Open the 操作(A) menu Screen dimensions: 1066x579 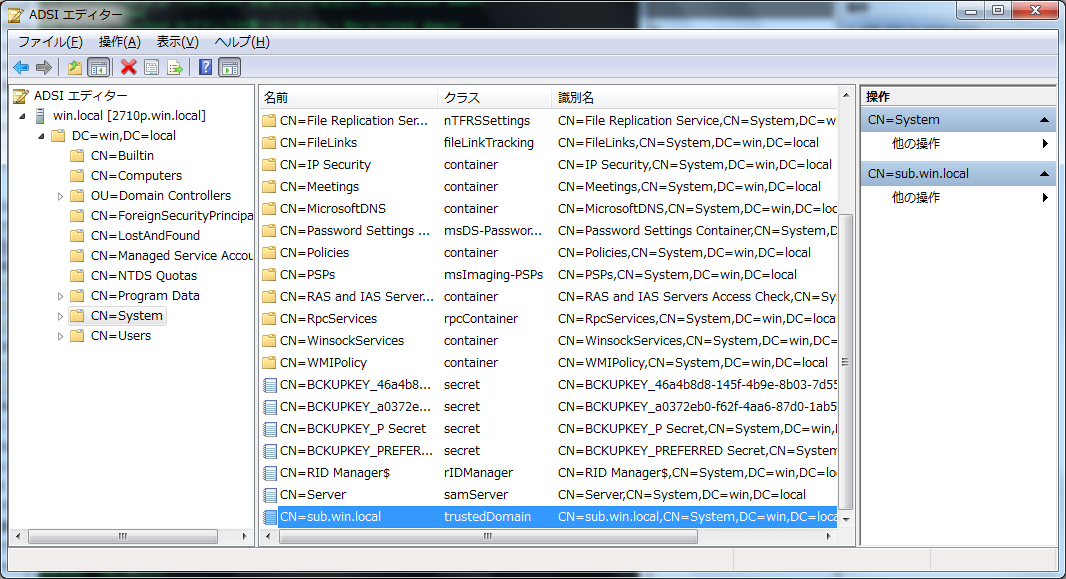point(119,41)
